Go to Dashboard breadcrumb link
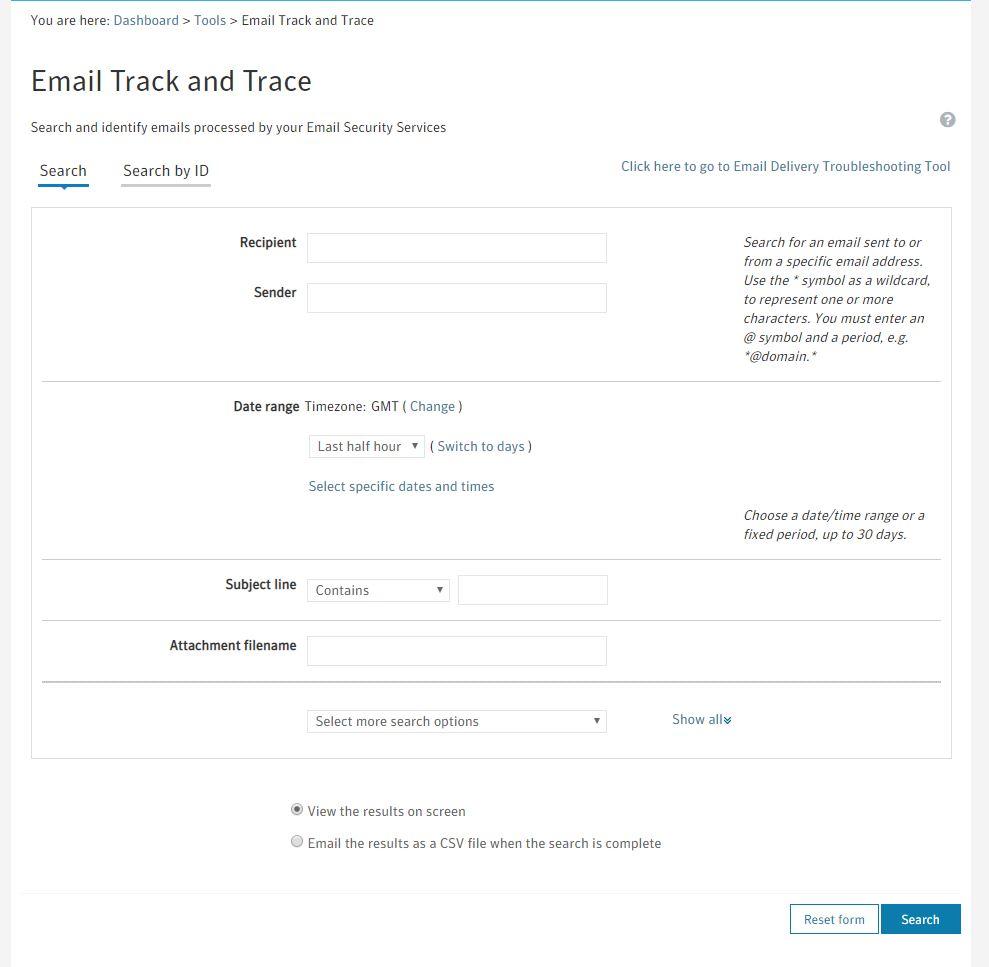The height and width of the screenshot is (967, 989). tap(146, 20)
